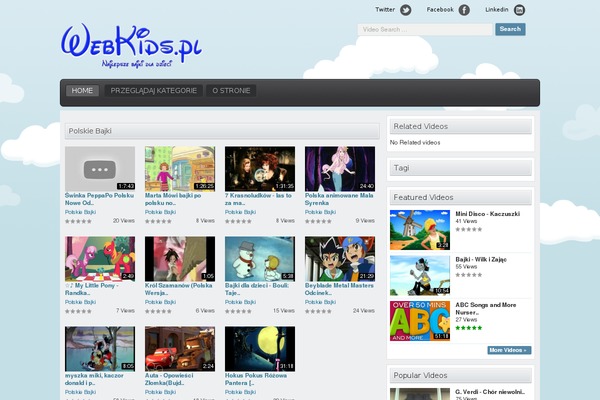Screen dimensions: 600x400
Task: Open Świnka Peppa video thumbnail
Action: [x=100, y=168]
